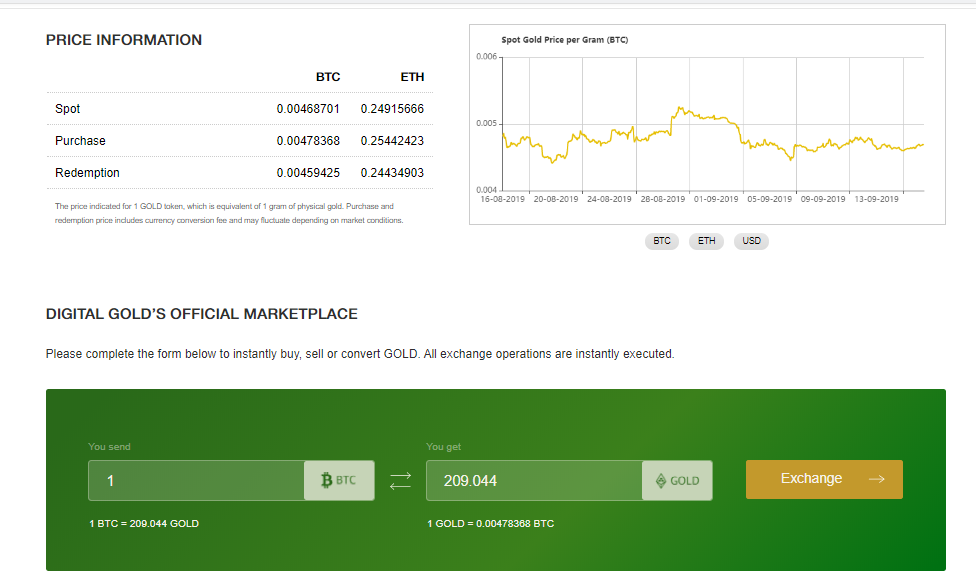Click the 'You send' label
This screenshot has width=976, height=582.
tap(110, 447)
